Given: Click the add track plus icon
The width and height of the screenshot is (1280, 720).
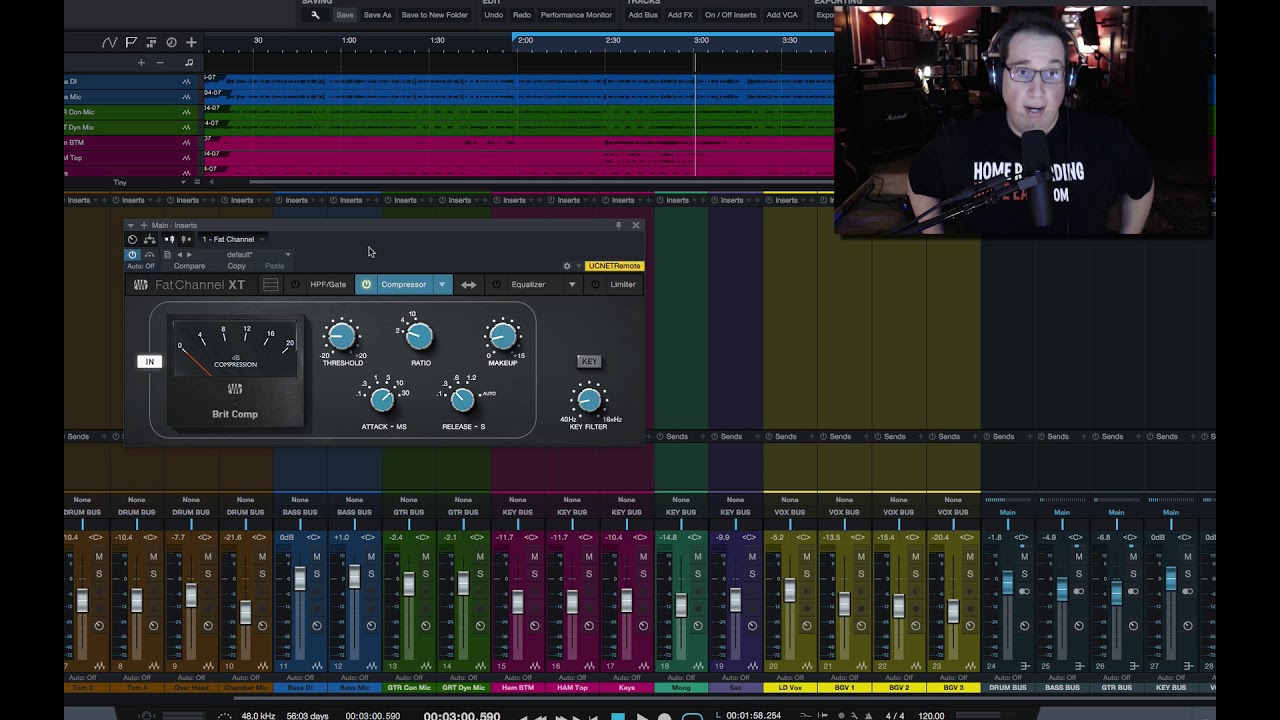Looking at the screenshot, I should [x=191, y=42].
